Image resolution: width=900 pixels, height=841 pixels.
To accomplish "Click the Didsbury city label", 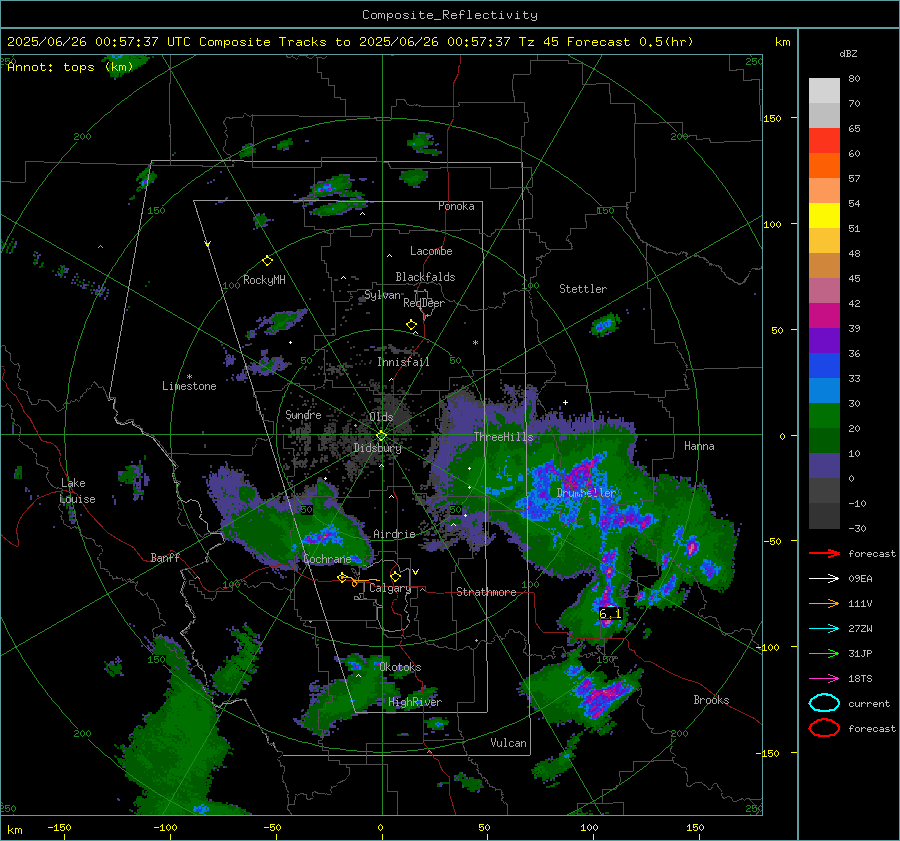I will (378, 448).
